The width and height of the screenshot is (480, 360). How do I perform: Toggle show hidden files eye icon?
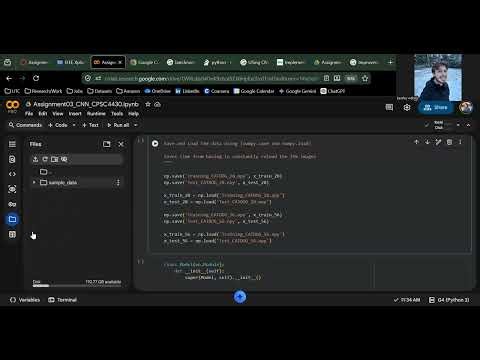pyautogui.click(x=64, y=159)
